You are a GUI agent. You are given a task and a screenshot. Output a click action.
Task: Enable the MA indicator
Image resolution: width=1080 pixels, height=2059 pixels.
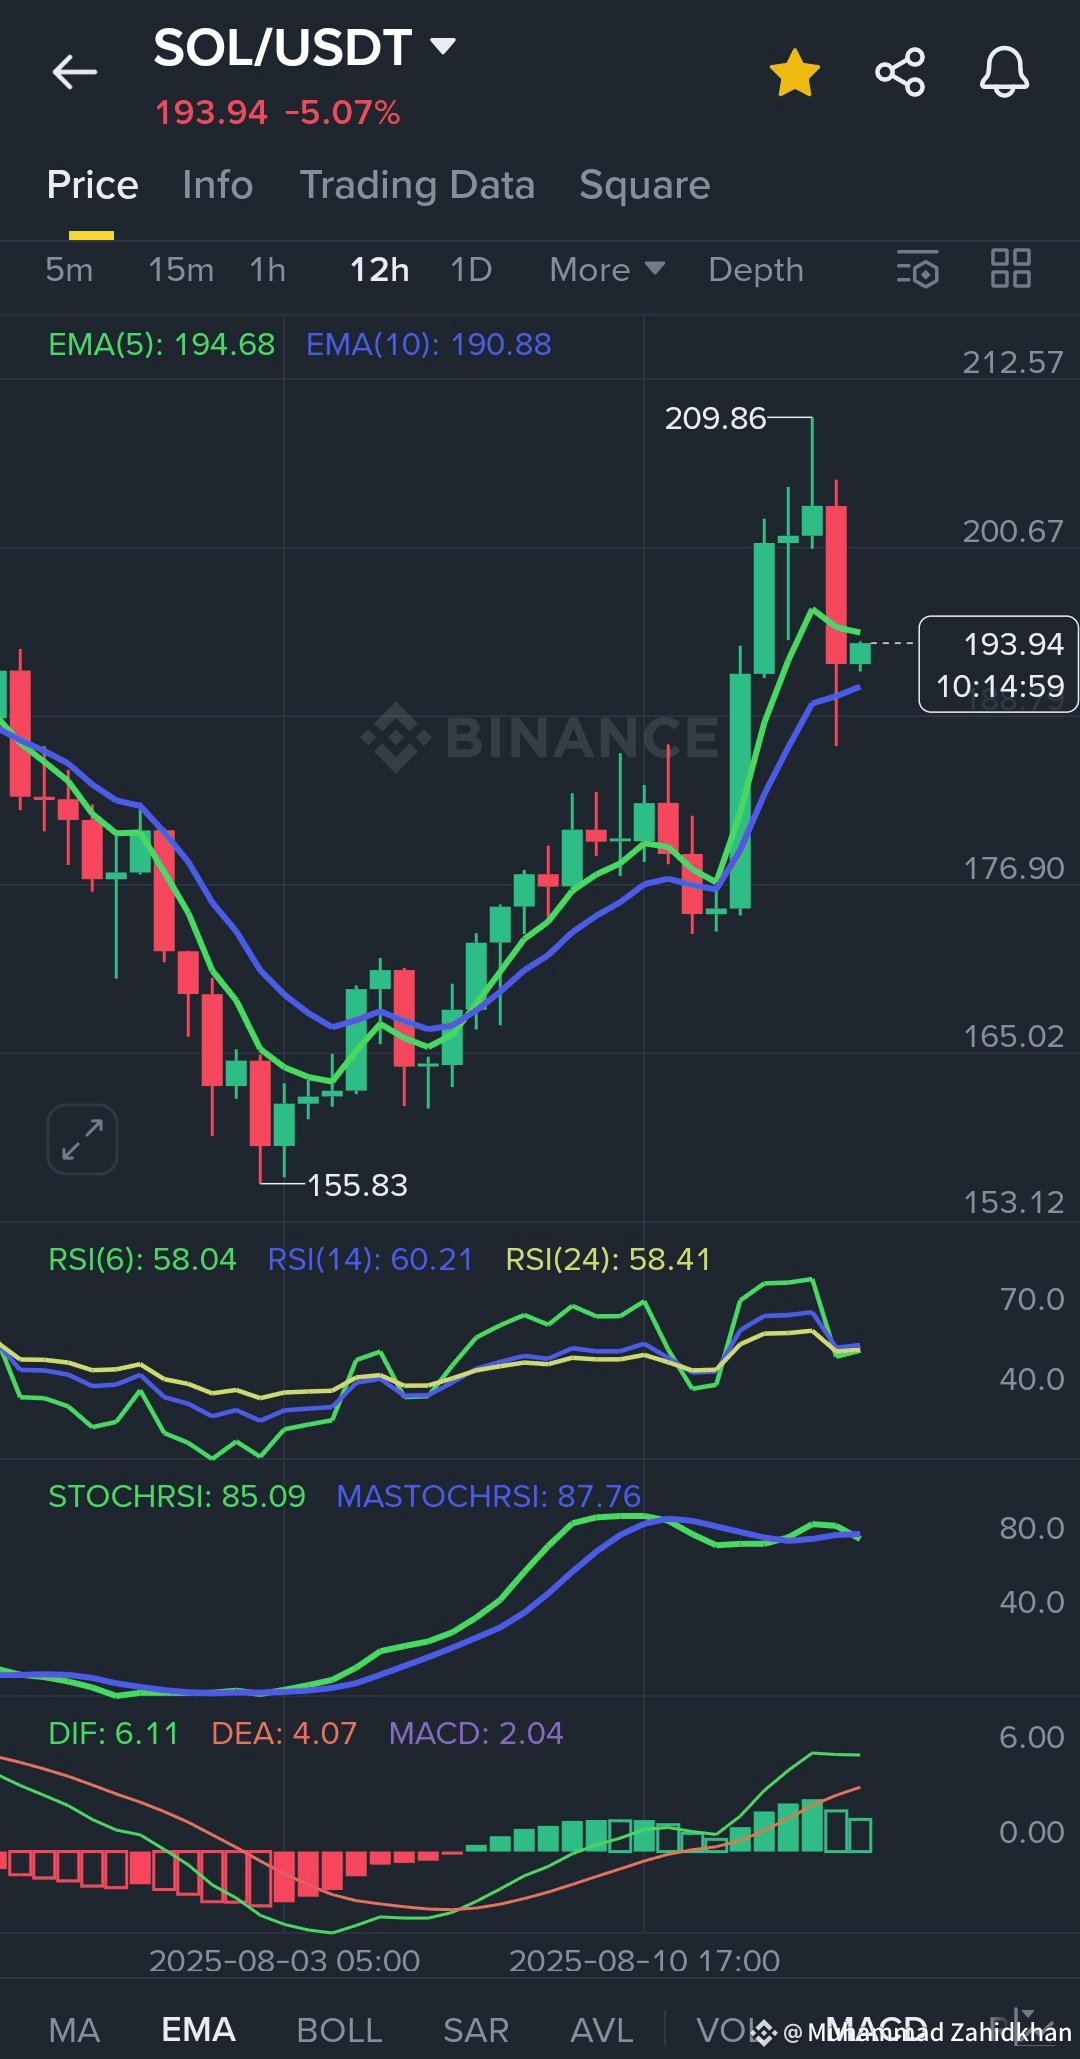point(74,2030)
